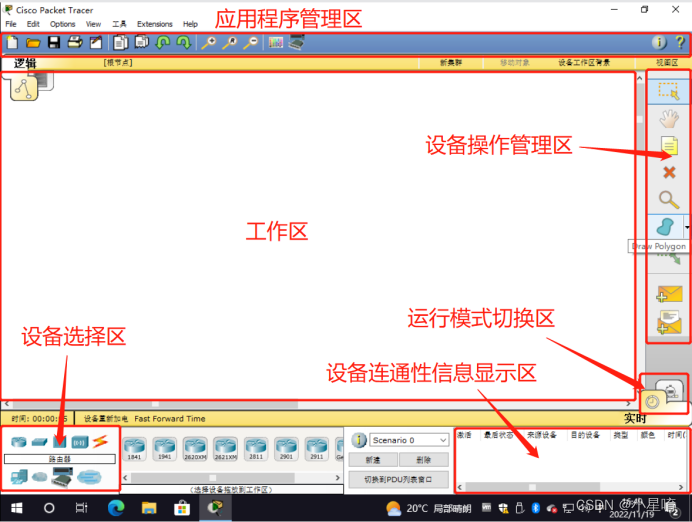
Task: Create a new file from the toolbar
Action: click(12, 43)
